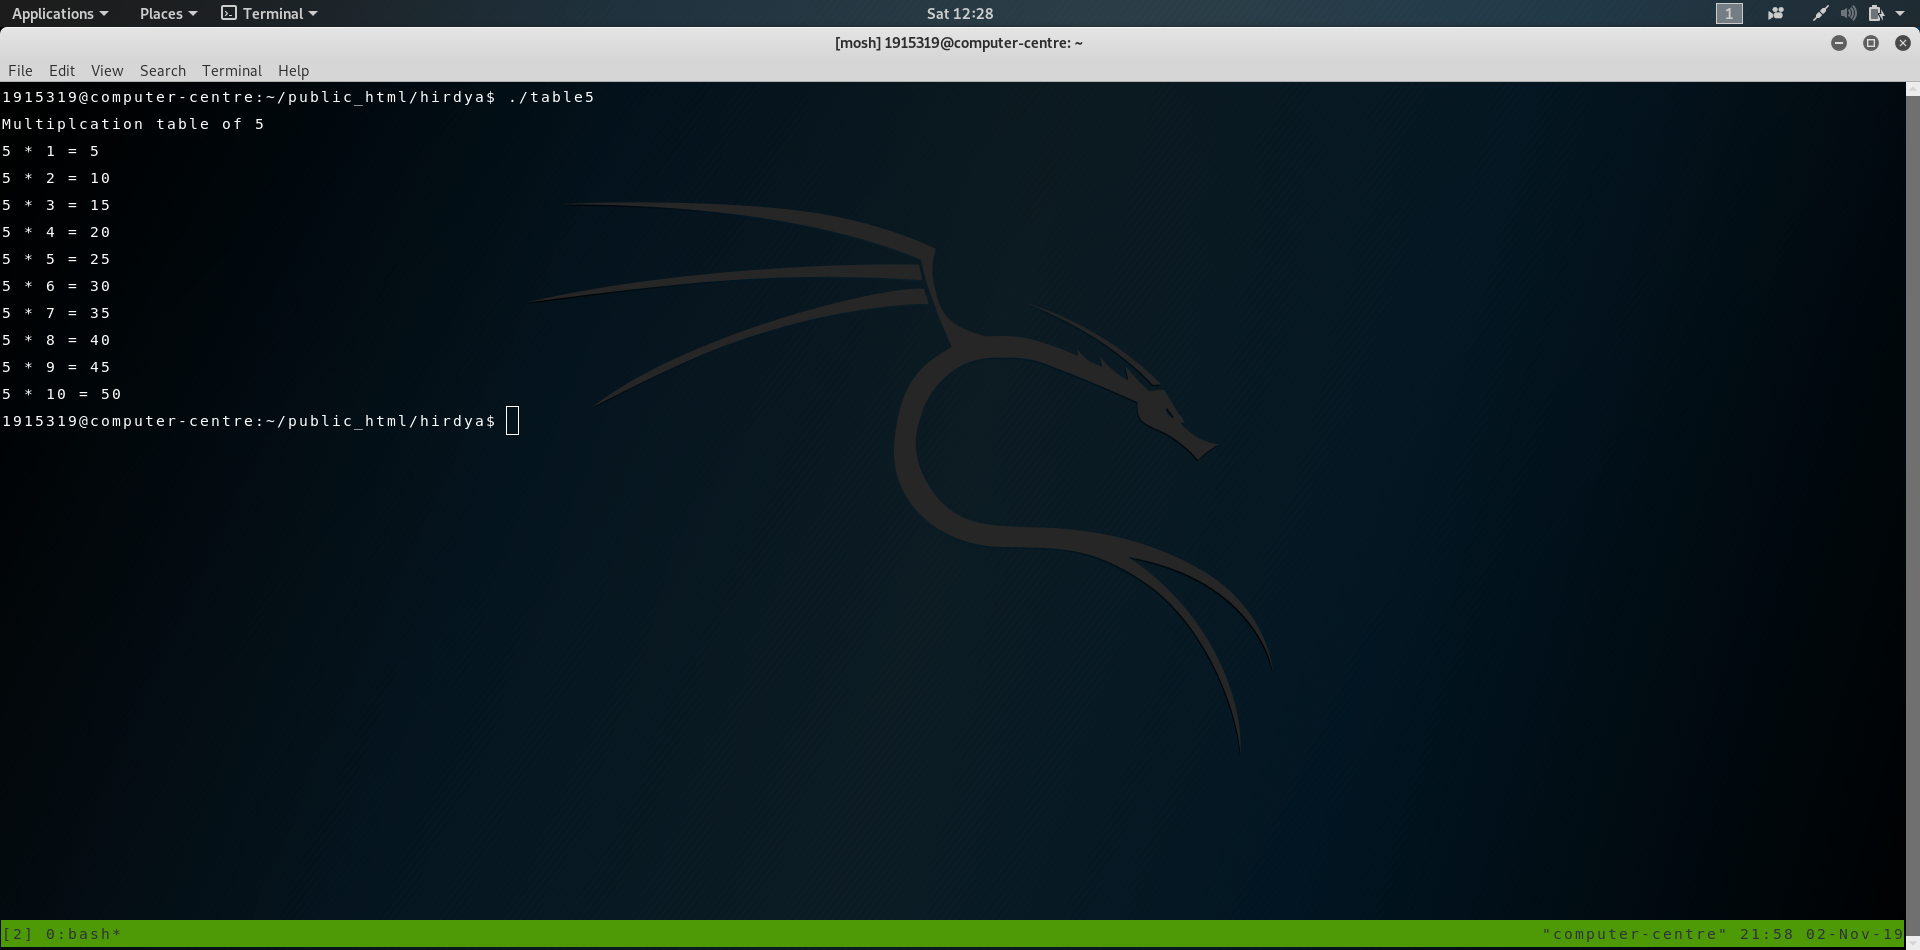Click the '5 * 10 = 50' line
This screenshot has height=950, width=1920.
[x=62, y=394]
